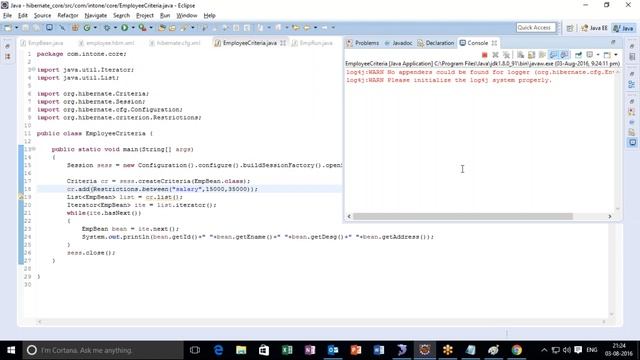Open the EmpBean.java editor tab
640x360 pixels.
42,43
